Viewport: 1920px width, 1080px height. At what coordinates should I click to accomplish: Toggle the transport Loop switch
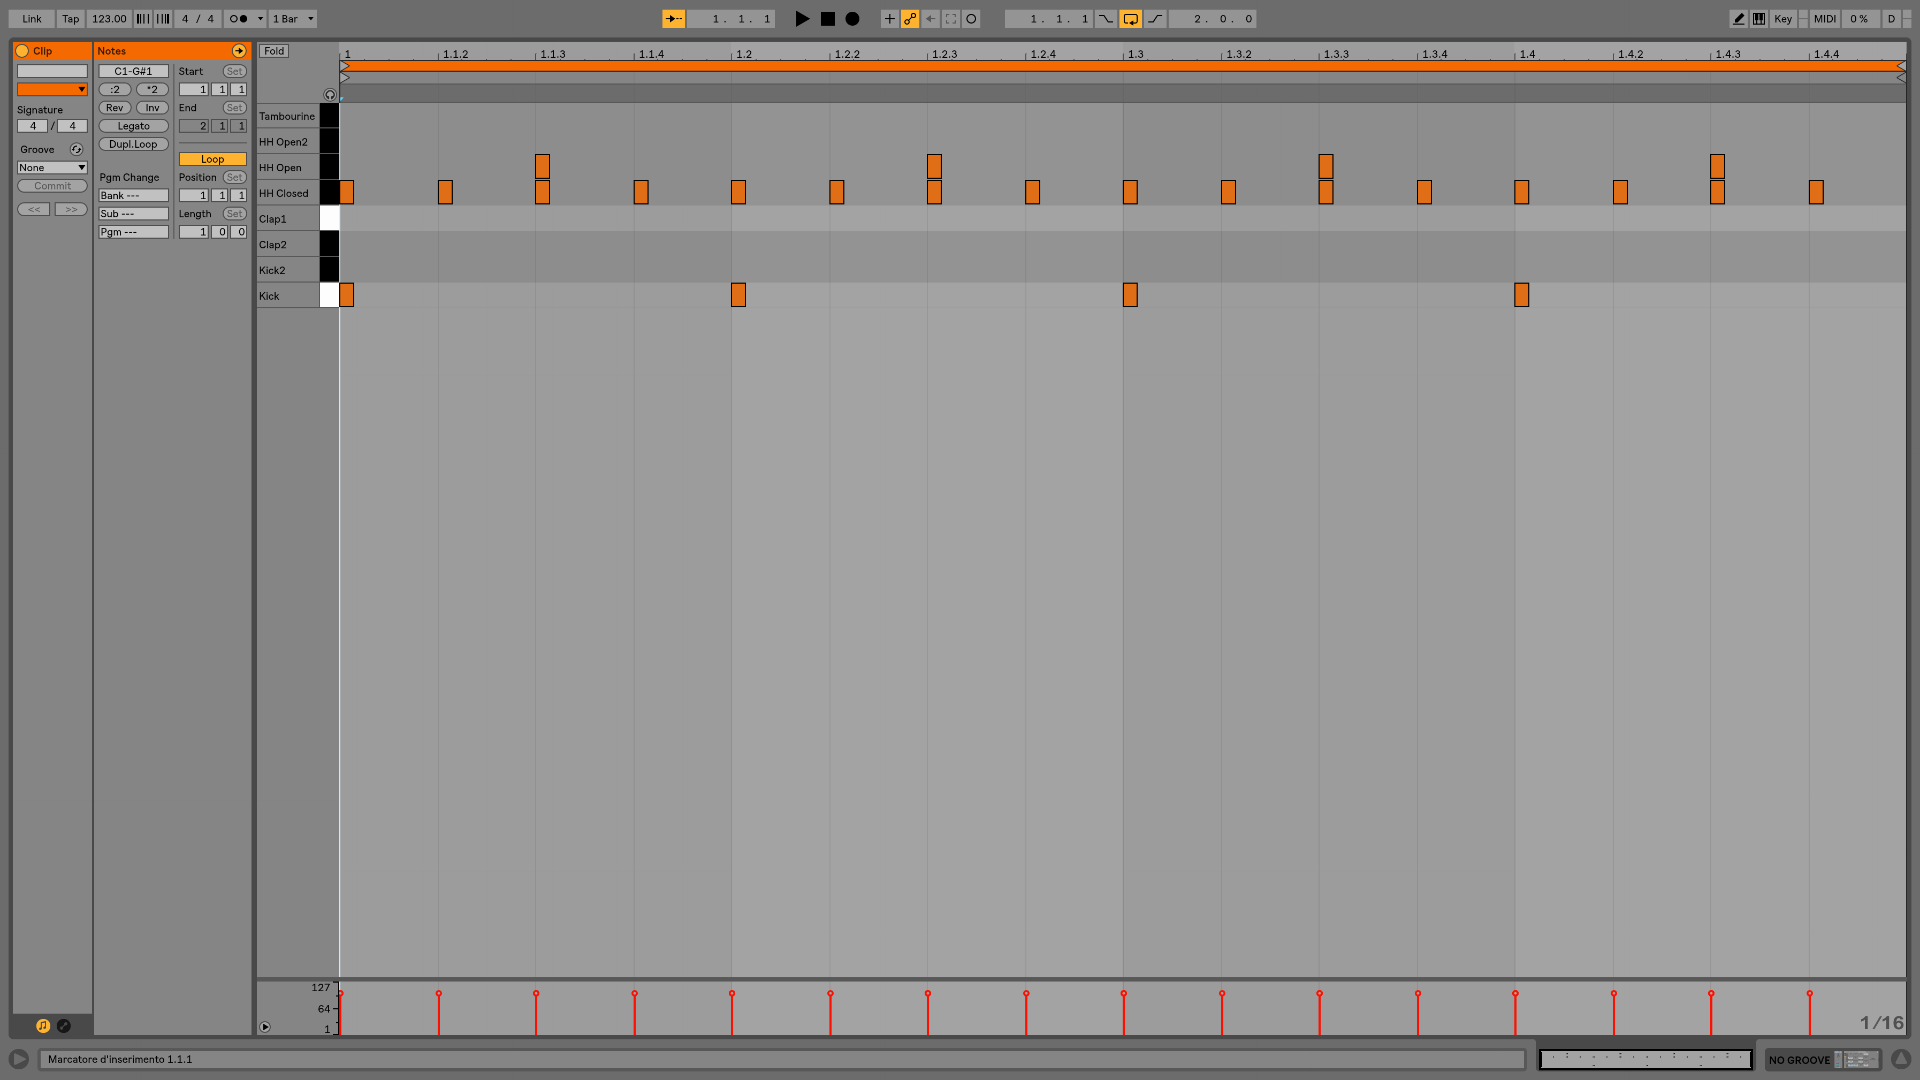[1130, 19]
